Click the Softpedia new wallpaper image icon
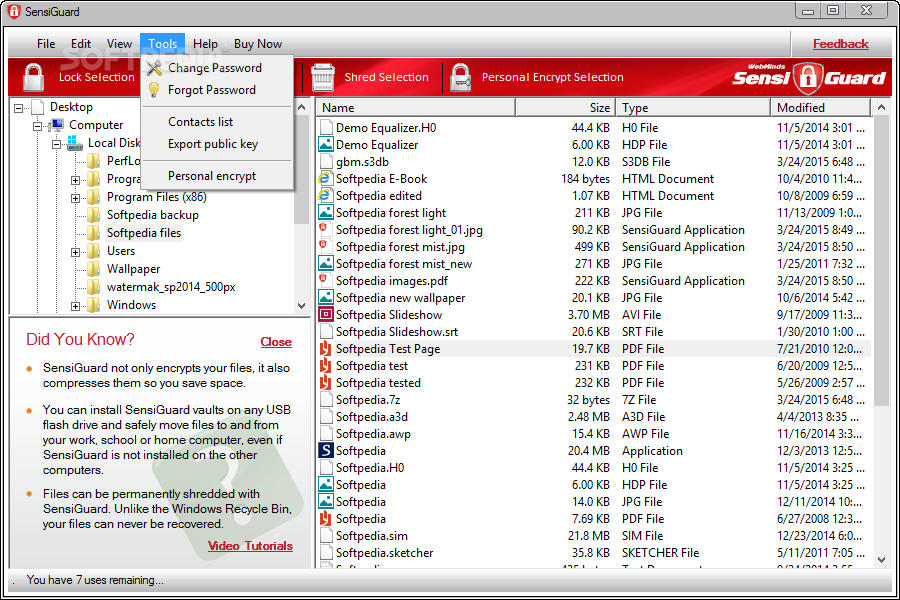The width and height of the screenshot is (900, 600). click(x=325, y=297)
